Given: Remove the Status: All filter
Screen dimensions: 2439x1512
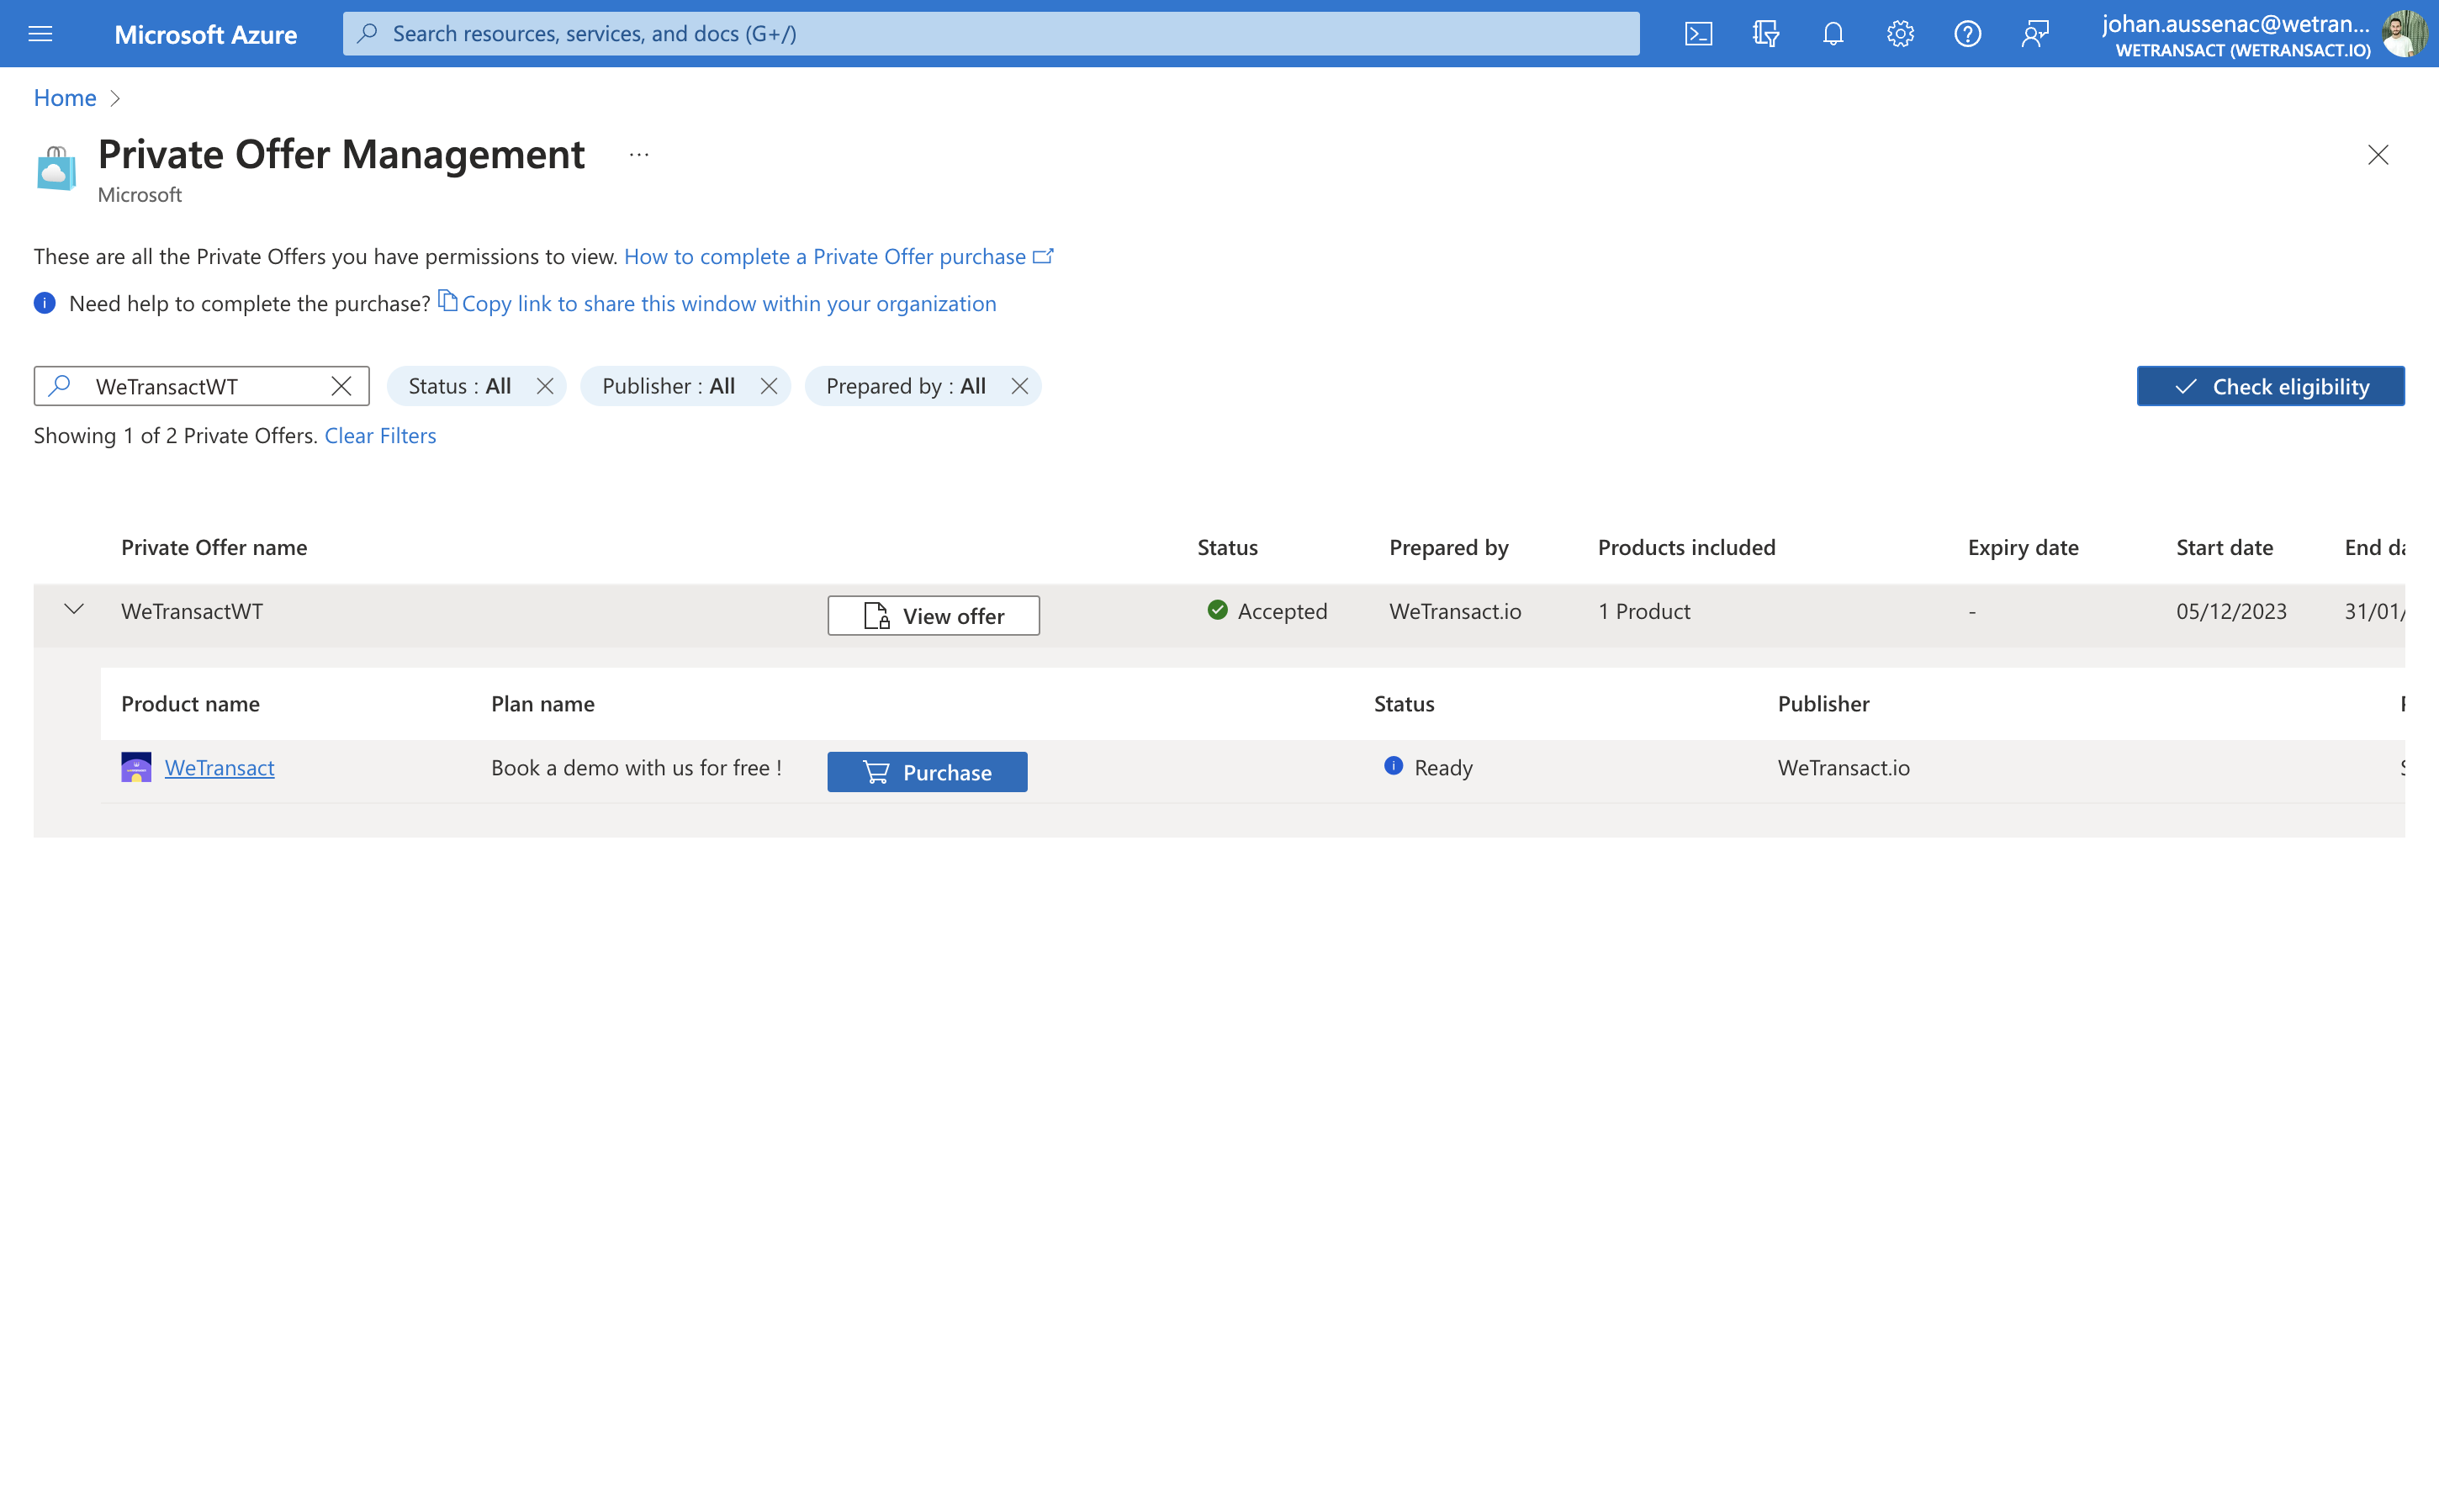Looking at the screenshot, I should point(545,386).
